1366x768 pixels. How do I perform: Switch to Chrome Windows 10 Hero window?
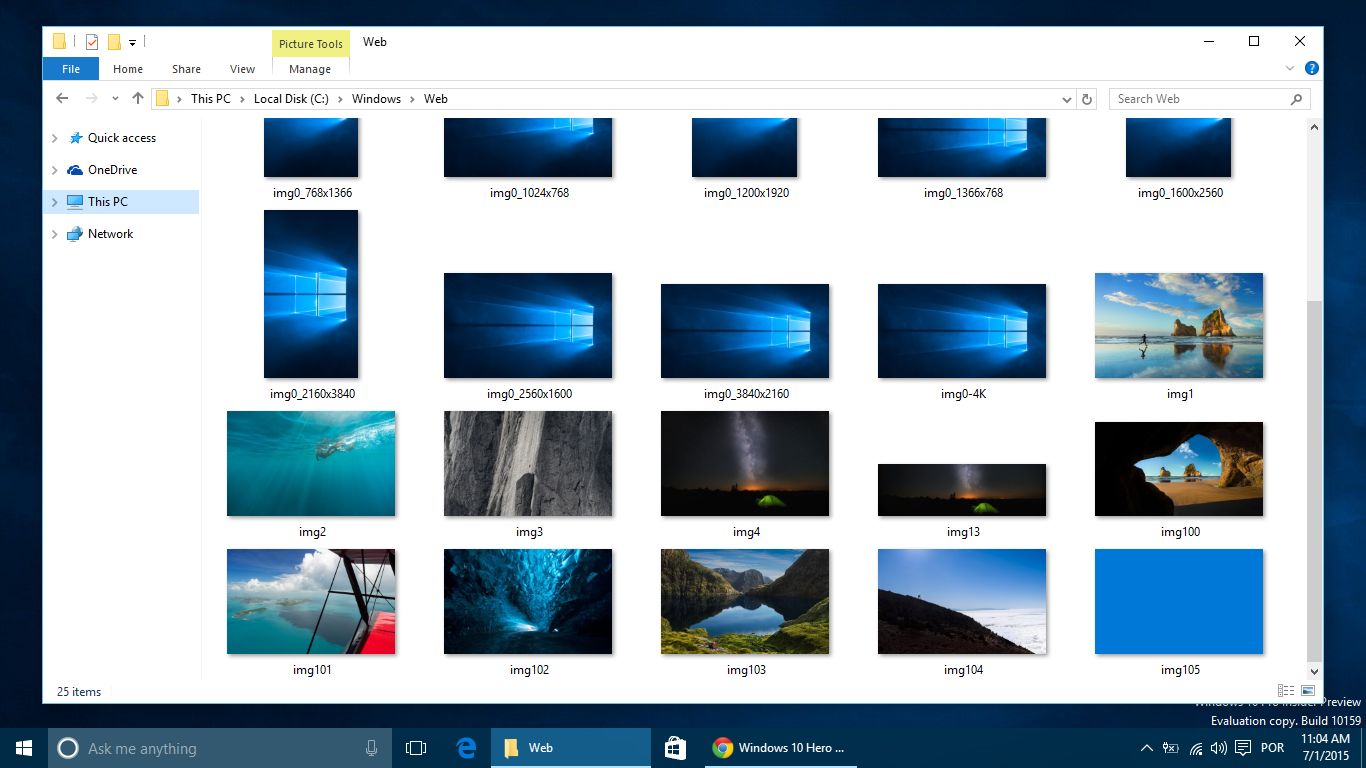(x=780, y=748)
